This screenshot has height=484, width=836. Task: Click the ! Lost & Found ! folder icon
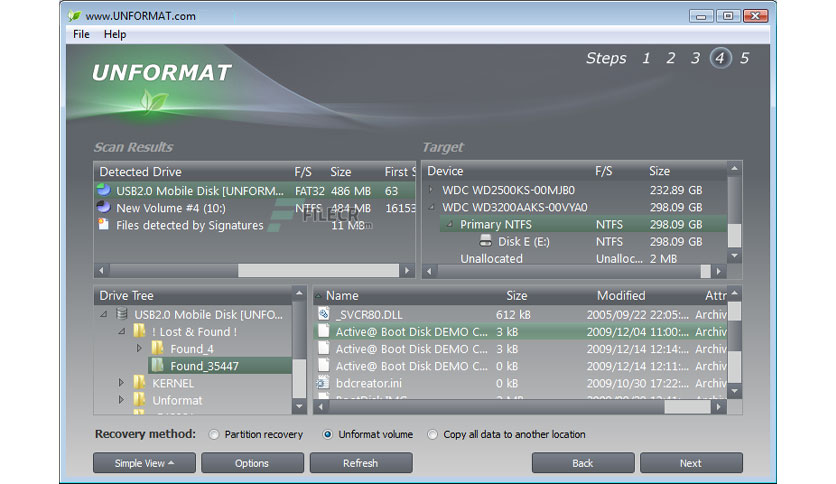[x=139, y=331]
